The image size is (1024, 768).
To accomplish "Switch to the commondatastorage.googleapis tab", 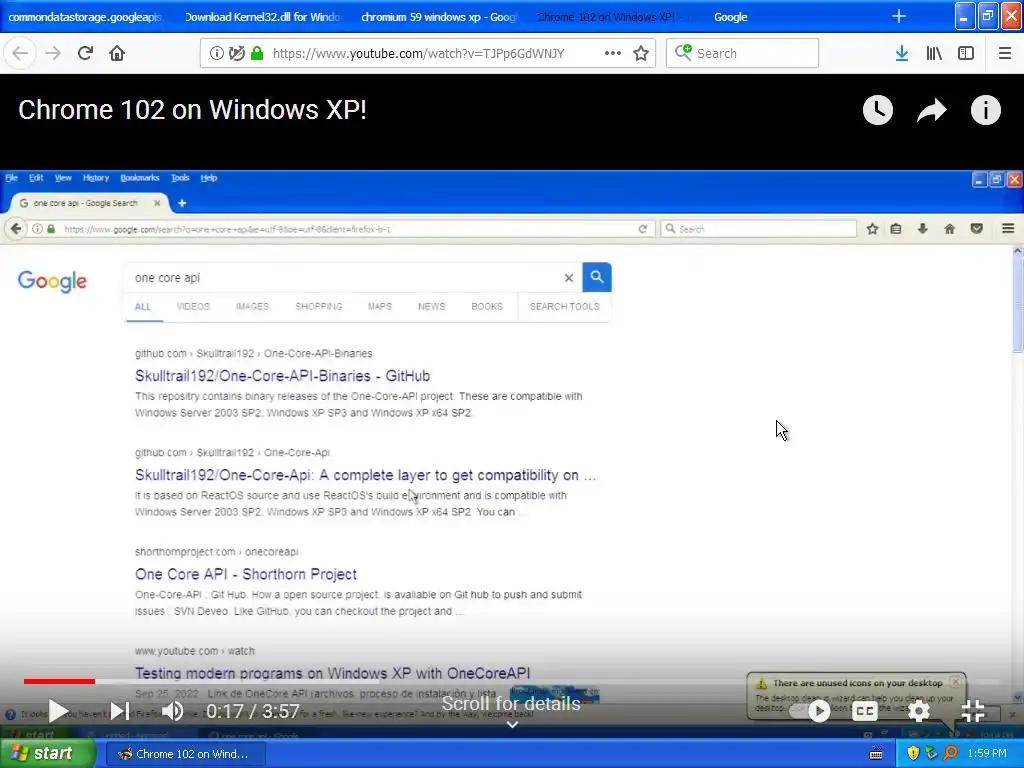I will [85, 17].
